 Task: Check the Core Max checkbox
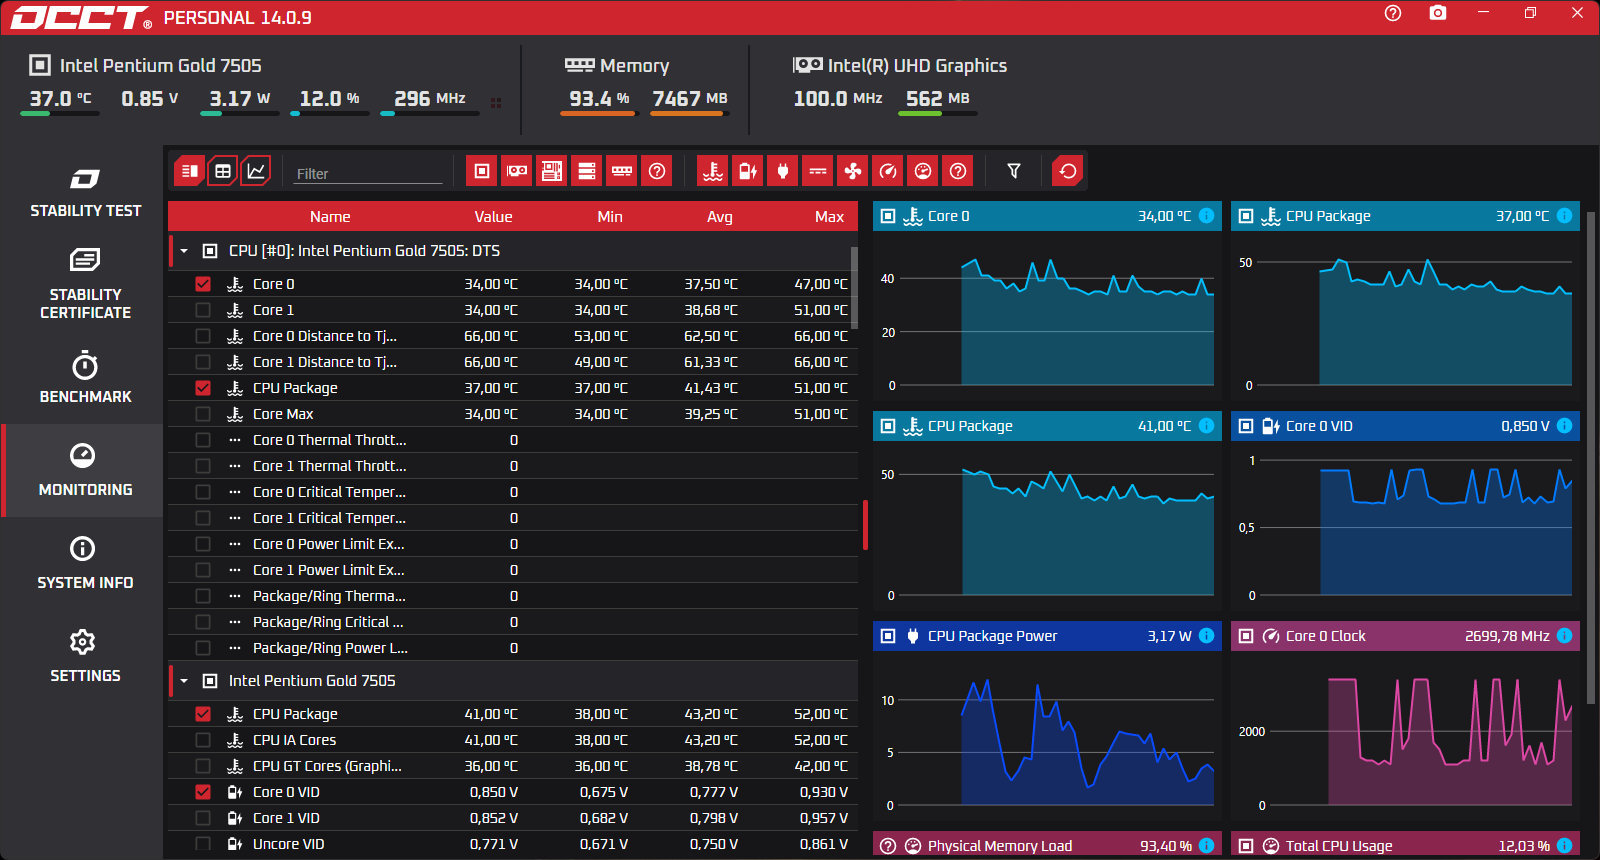pos(203,414)
